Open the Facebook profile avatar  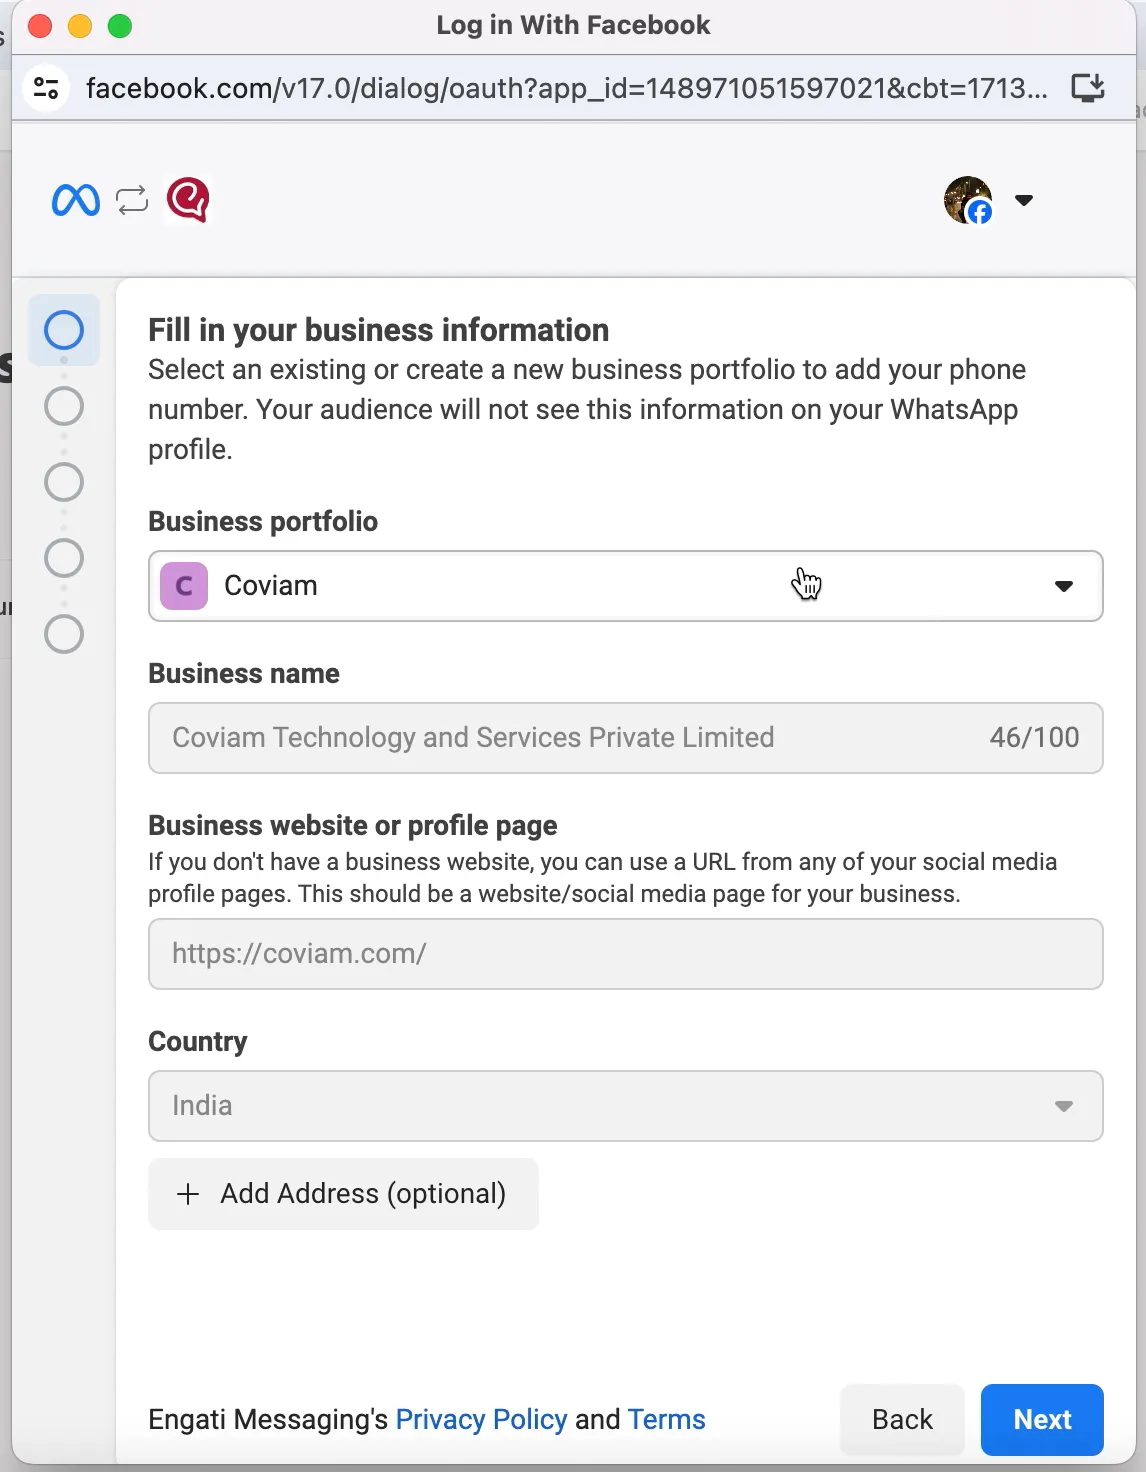(968, 200)
